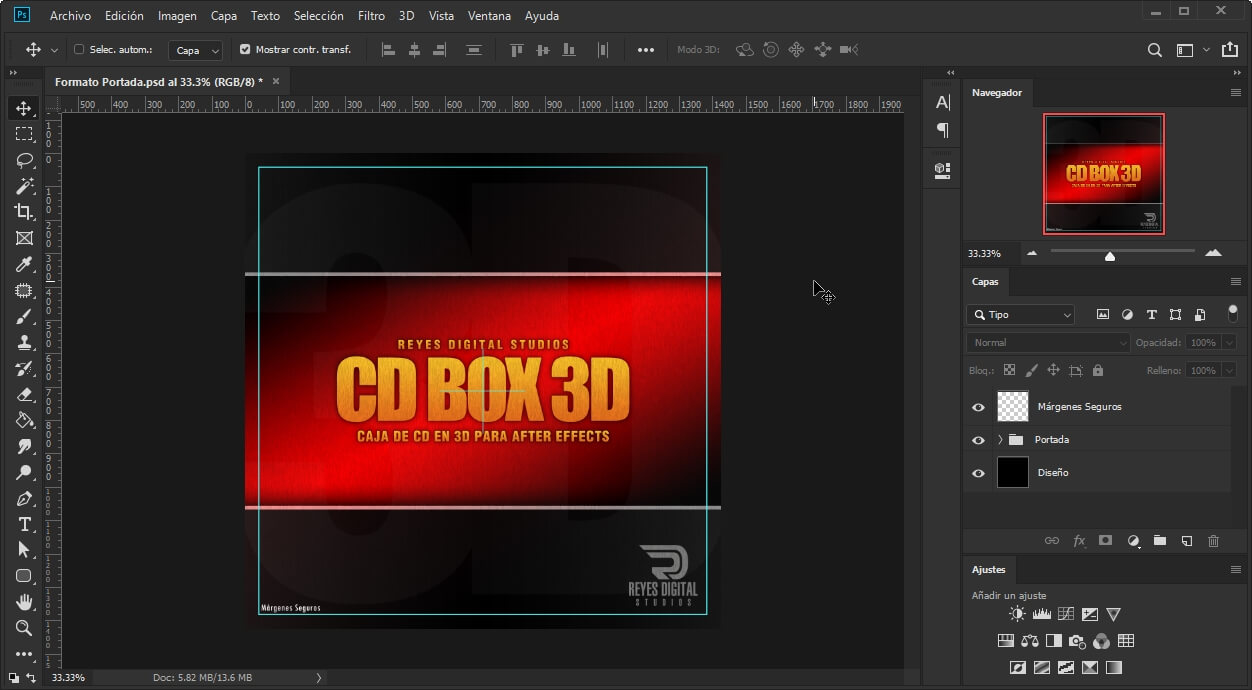The width and height of the screenshot is (1252, 690).
Task: Select the Rectangular Marquee tool
Action: (x=24, y=134)
